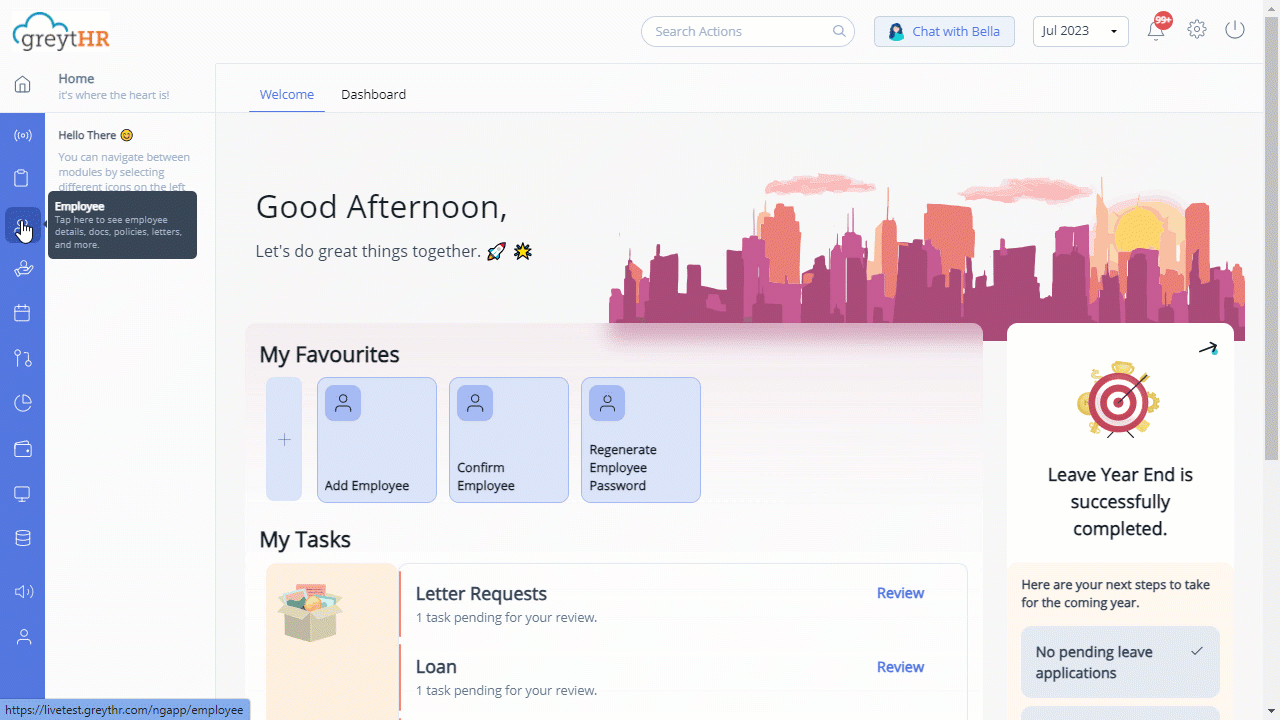Open the megaphone announcements icon
Image resolution: width=1280 pixels, height=720 pixels.
click(22, 591)
